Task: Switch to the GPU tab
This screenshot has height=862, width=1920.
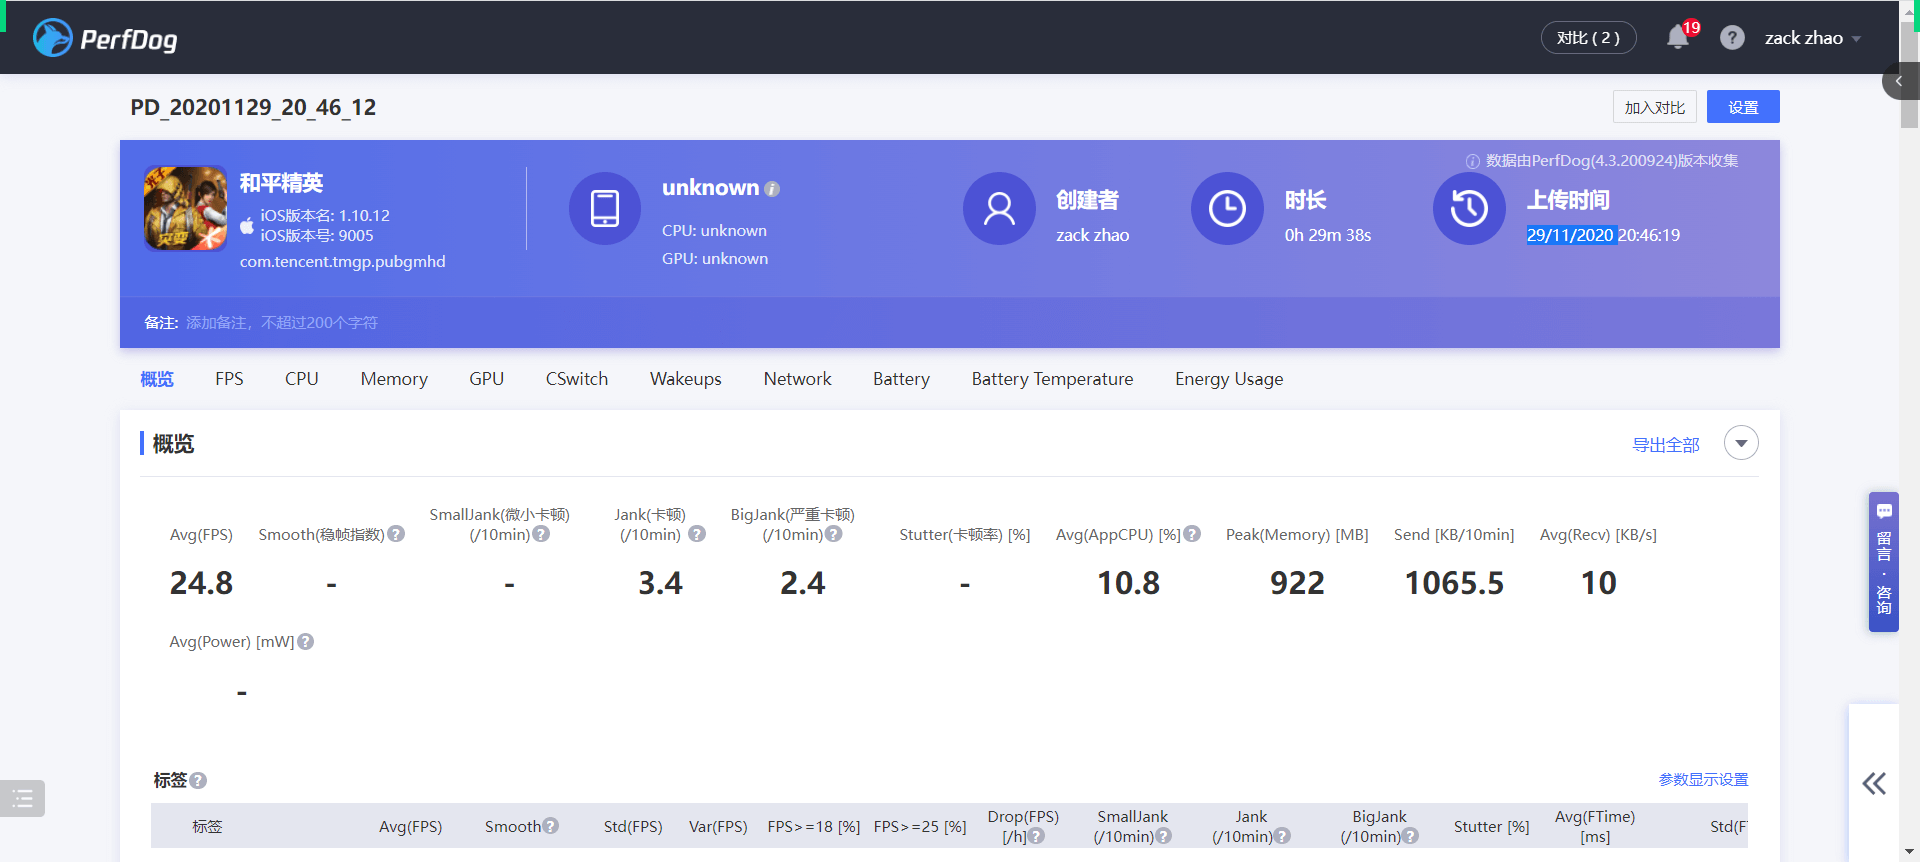Action: click(x=487, y=379)
